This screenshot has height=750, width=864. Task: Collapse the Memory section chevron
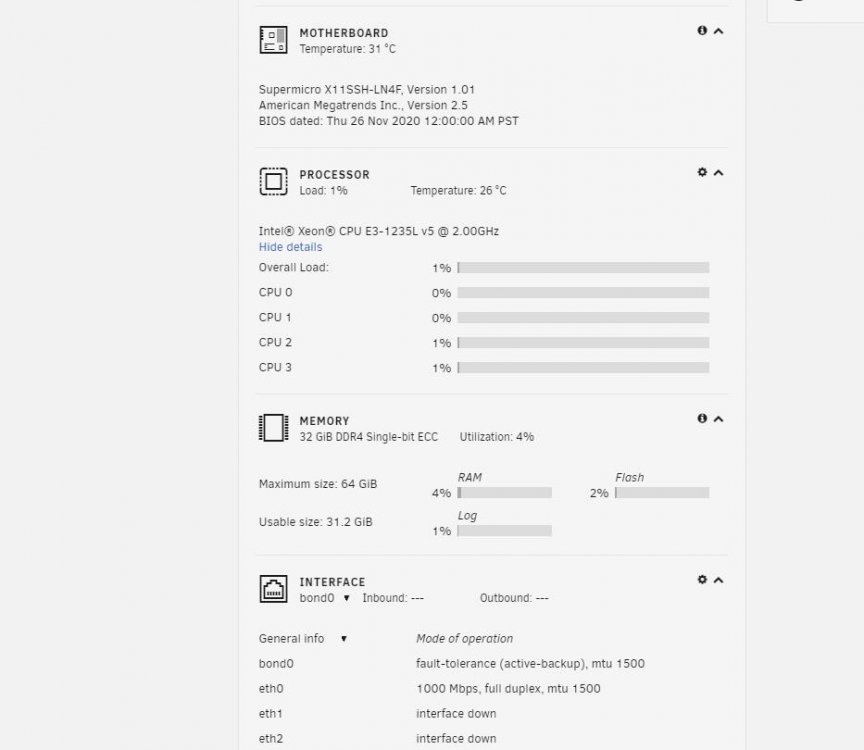[x=719, y=419]
